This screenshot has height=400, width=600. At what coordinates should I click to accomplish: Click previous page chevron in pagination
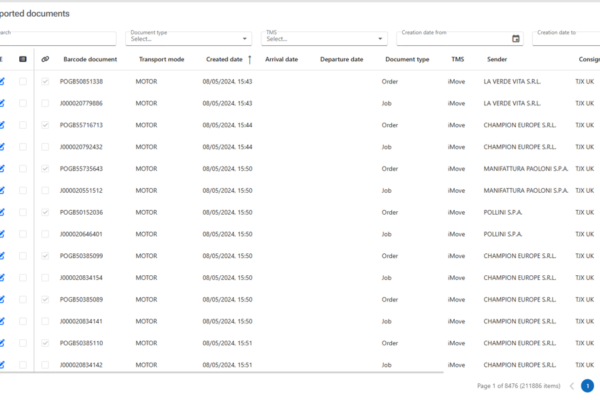click(571, 385)
